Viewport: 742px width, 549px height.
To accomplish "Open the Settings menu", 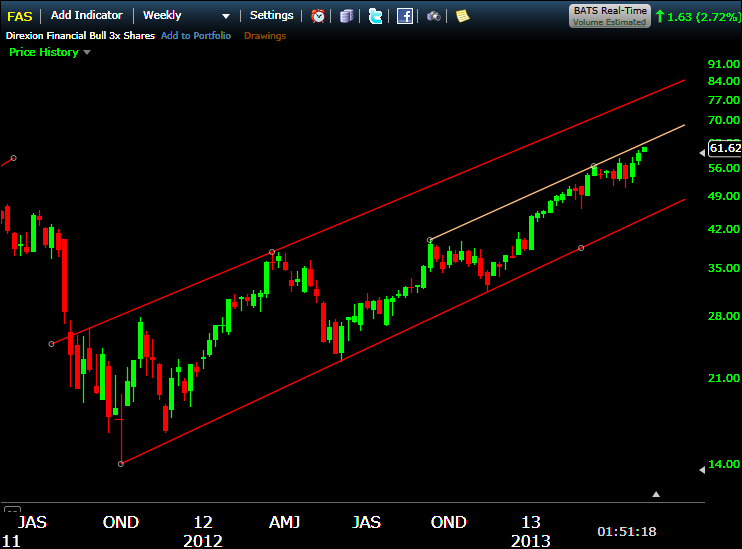I will pos(272,16).
